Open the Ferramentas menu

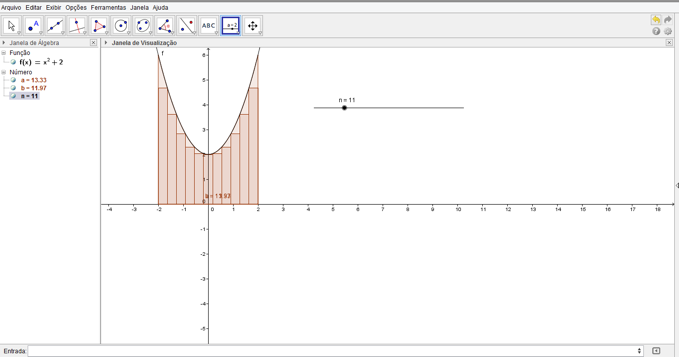(108, 7)
